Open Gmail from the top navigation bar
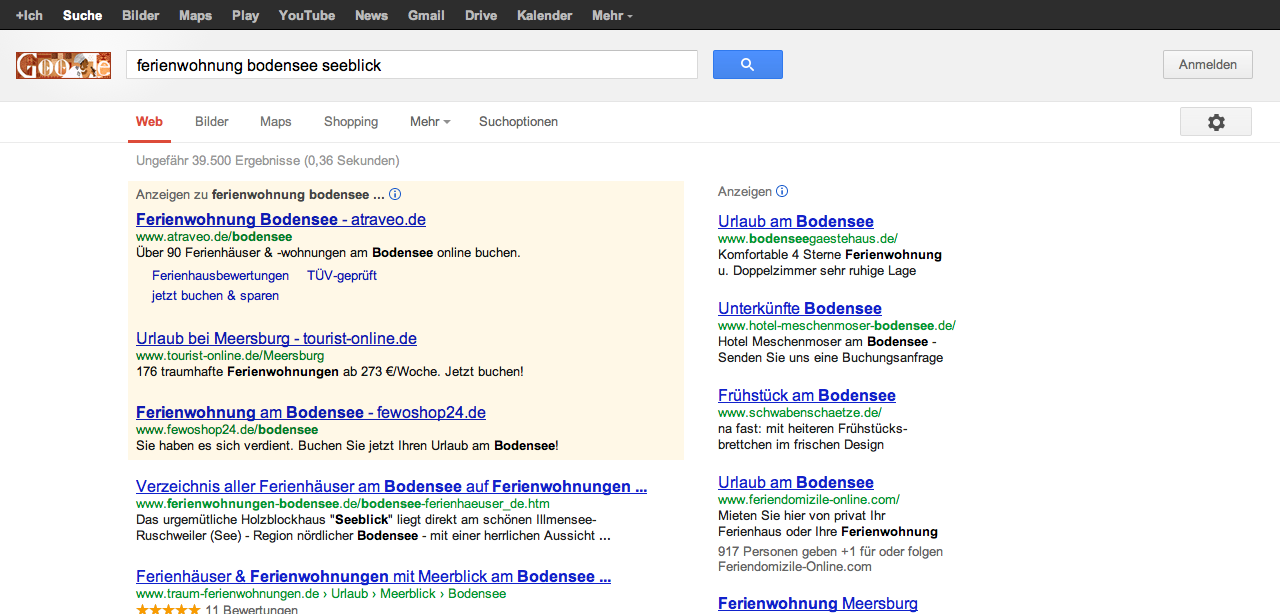Image resolution: width=1280 pixels, height=614 pixels. coord(426,15)
